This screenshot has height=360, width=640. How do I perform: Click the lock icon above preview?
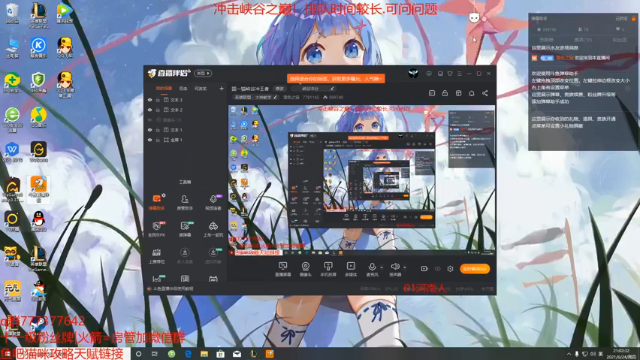click(445, 93)
